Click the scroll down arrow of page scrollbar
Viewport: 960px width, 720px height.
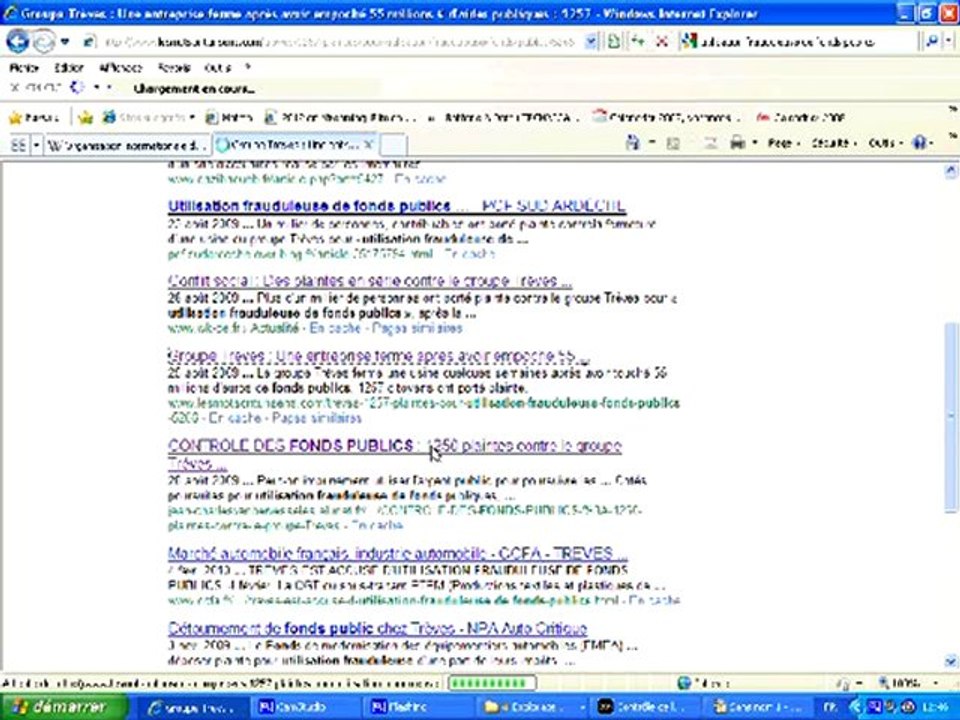pos(951,661)
